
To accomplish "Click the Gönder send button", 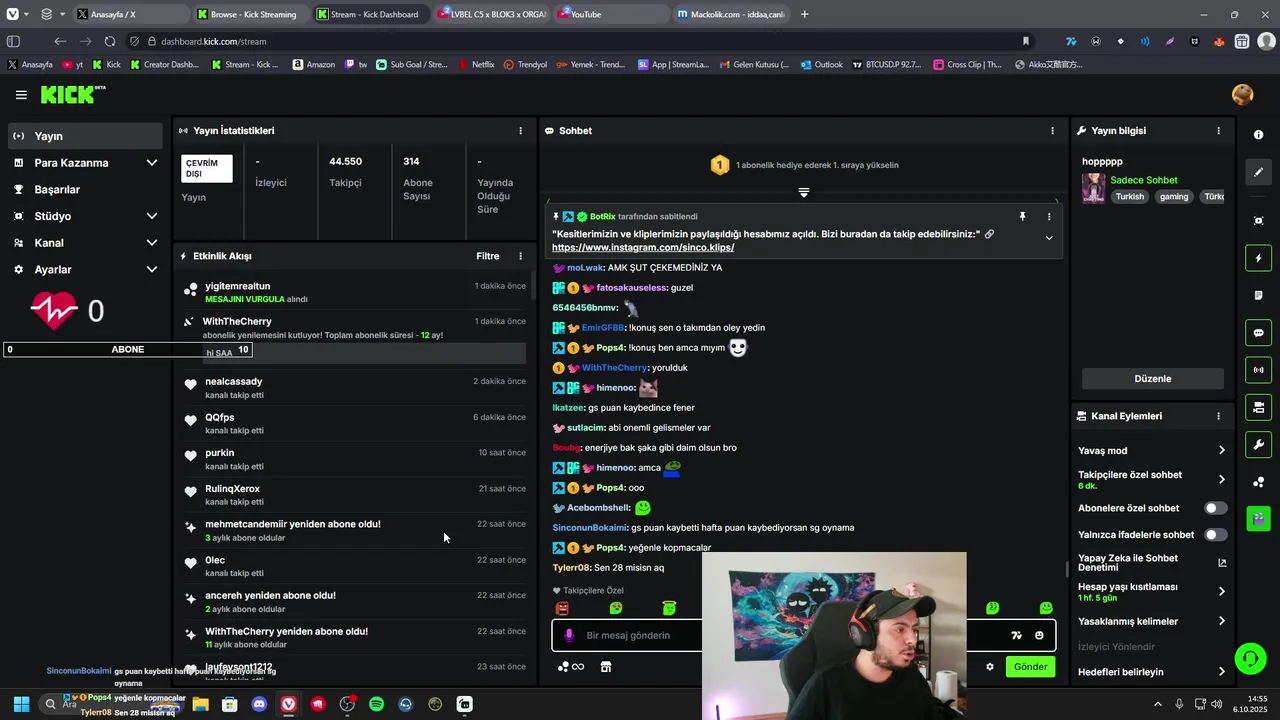I will pyautogui.click(x=1030, y=667).
